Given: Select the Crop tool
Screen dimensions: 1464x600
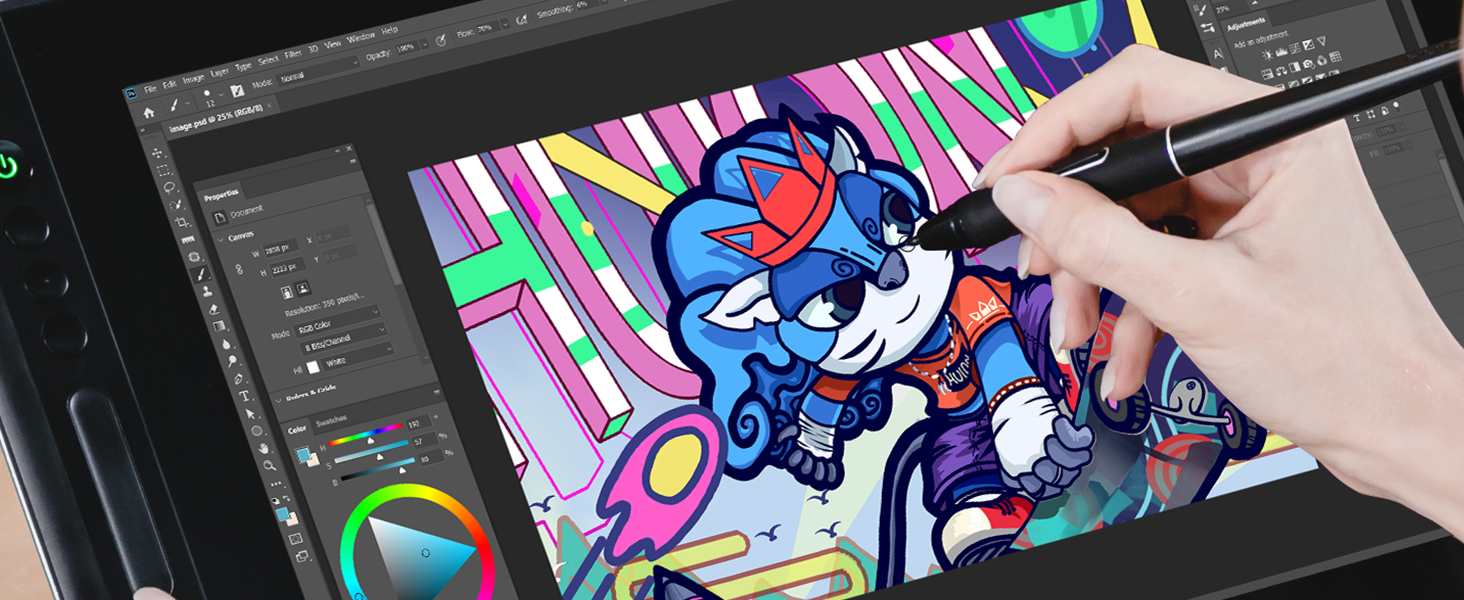Looking at the screenshot, I should 182,222.
